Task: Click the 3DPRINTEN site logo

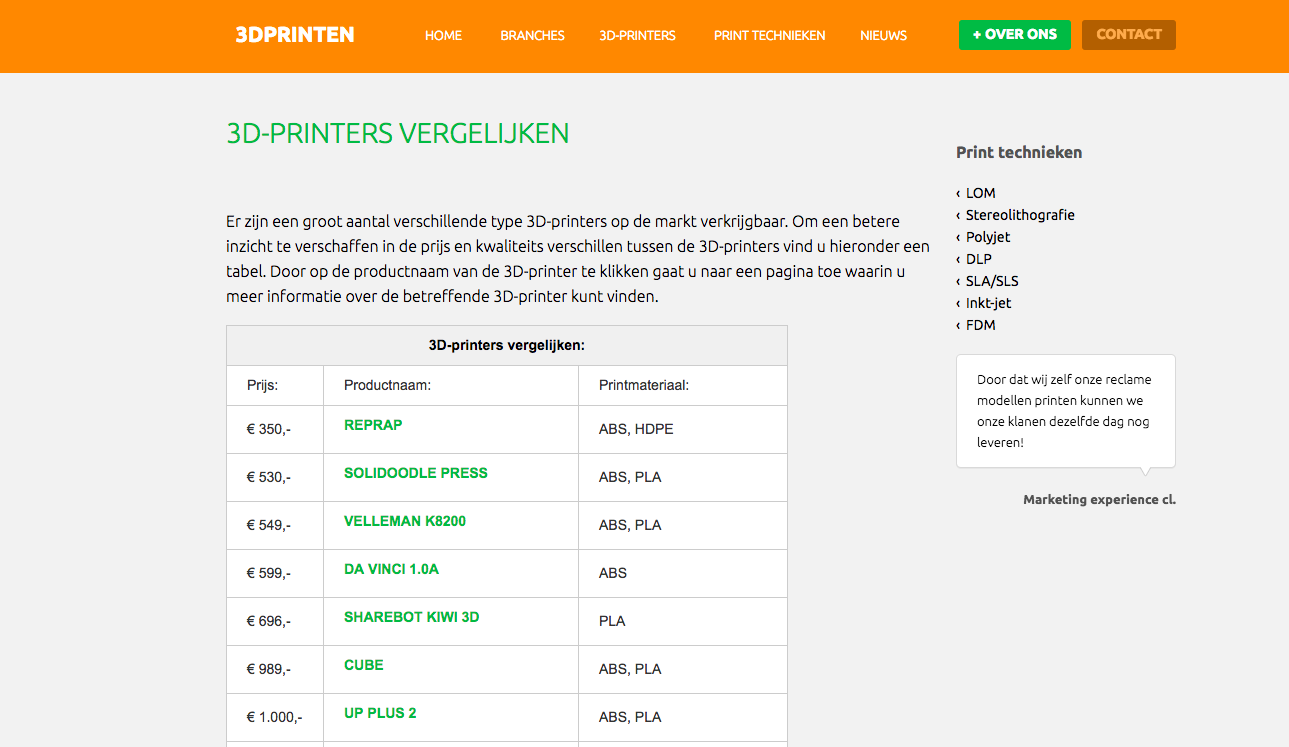Action: click(x=294, y=35)
